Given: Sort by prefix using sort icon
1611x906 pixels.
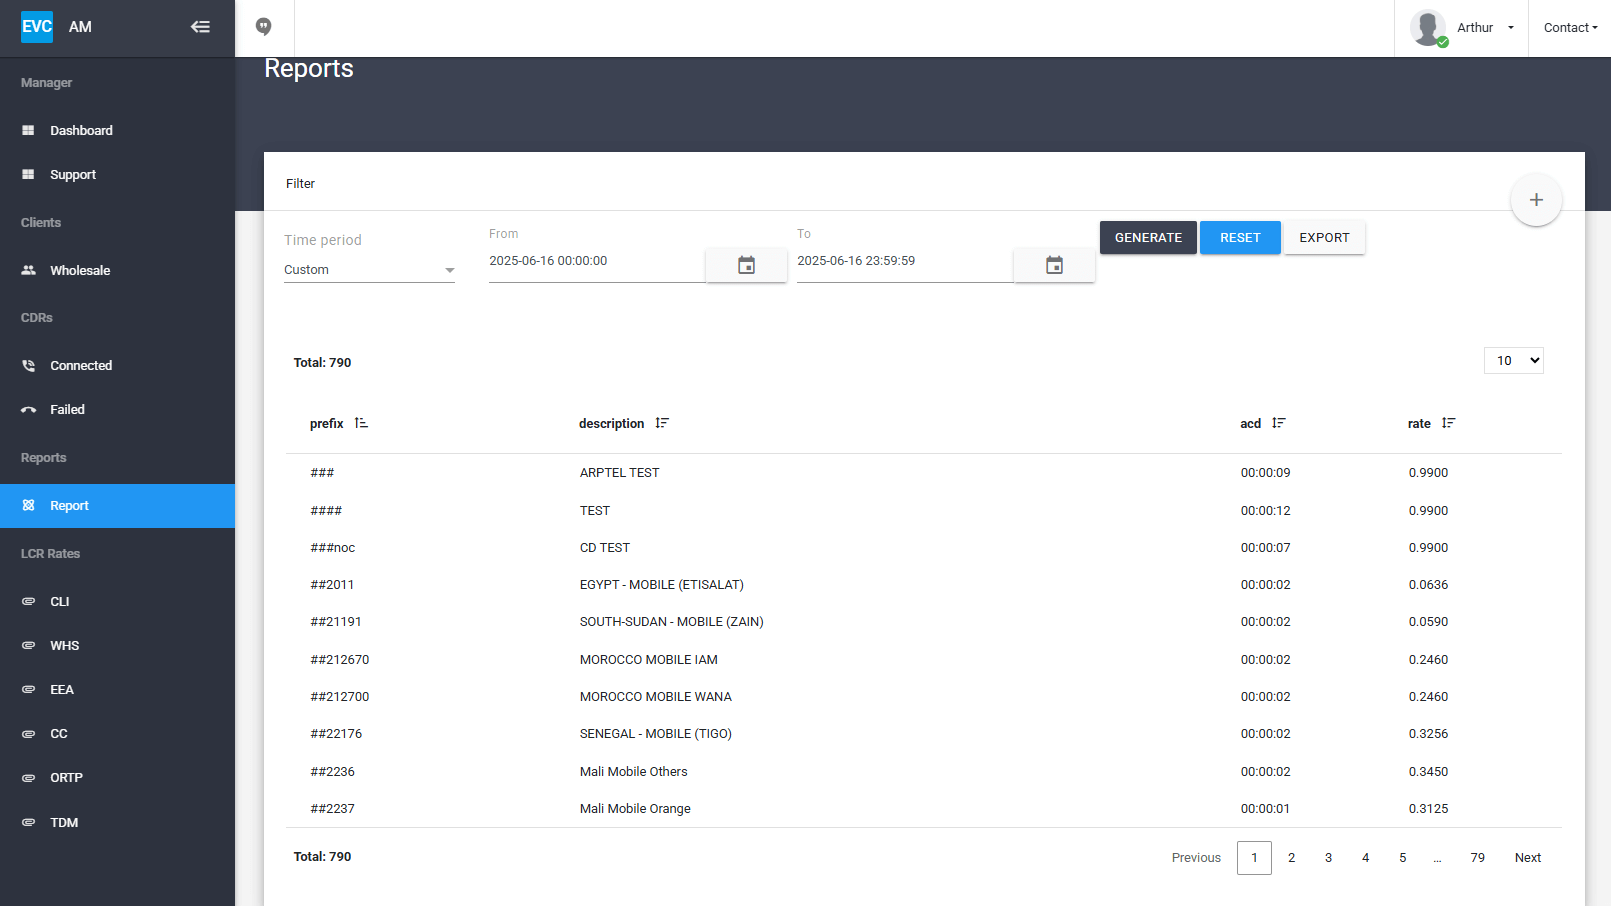Looking at the screenshot, I should coord(361,424).
